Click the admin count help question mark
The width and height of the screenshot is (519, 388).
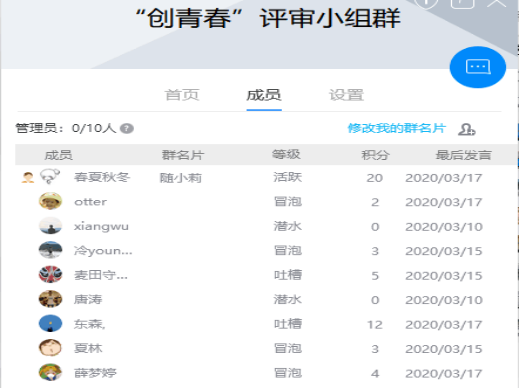pos(127,128)
